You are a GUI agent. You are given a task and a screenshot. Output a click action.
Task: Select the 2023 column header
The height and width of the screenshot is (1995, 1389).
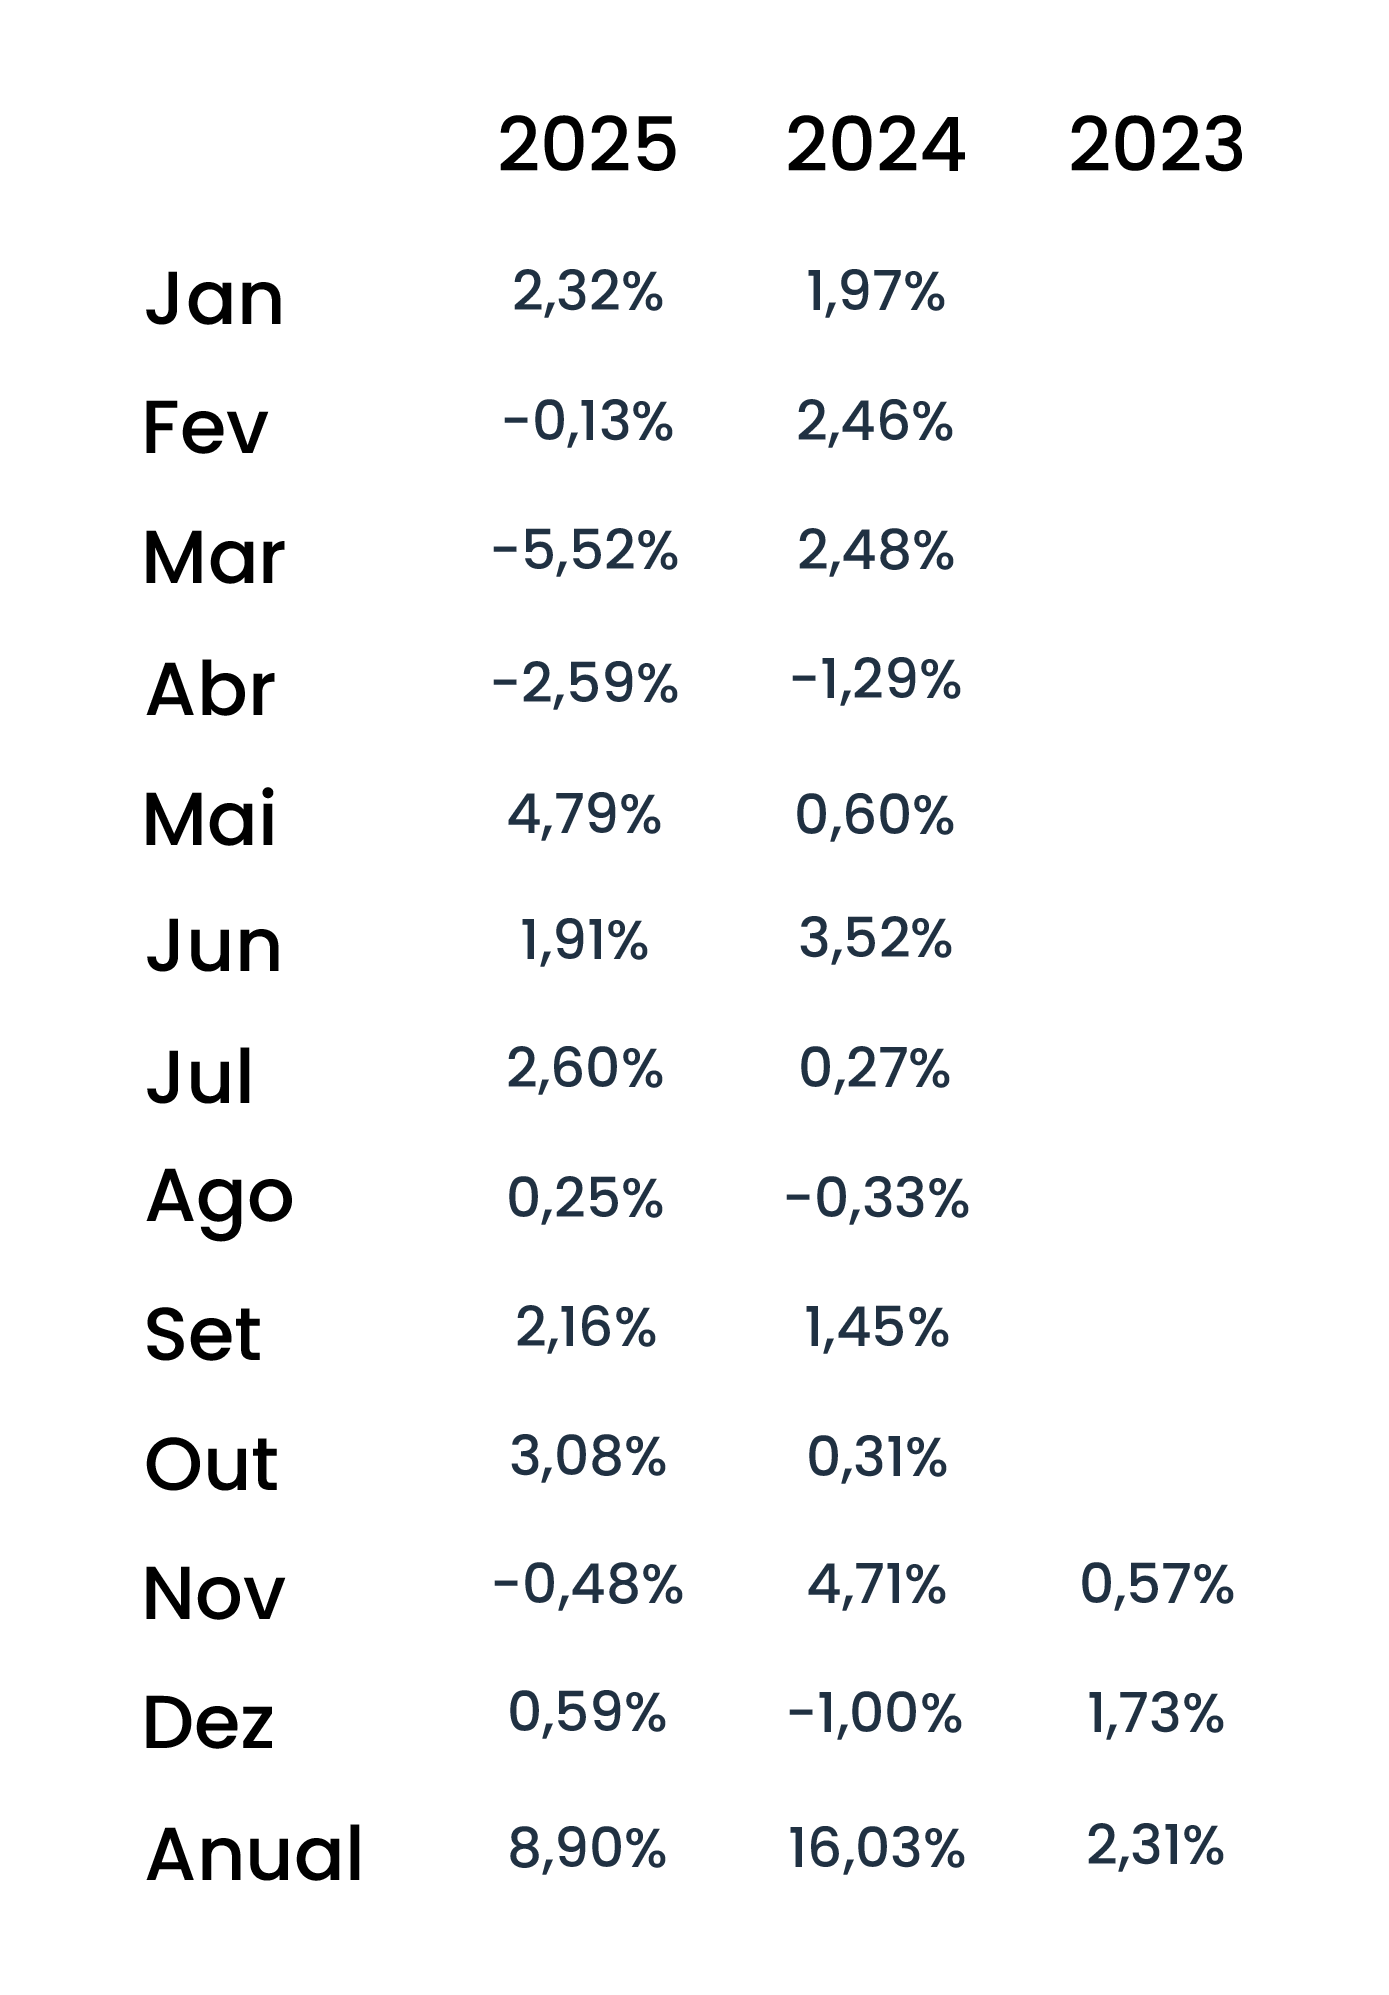click(x=1156, y=145)
